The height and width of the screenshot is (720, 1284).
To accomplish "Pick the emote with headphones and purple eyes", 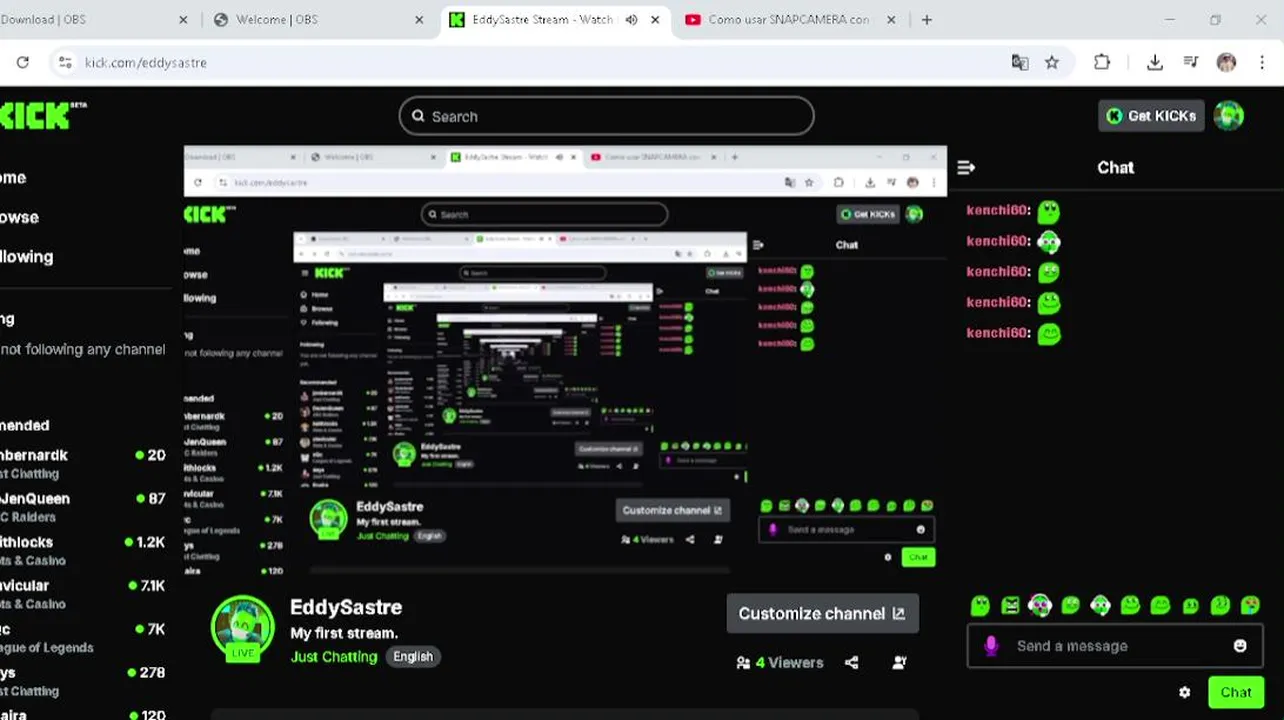I will [1040, 605].
